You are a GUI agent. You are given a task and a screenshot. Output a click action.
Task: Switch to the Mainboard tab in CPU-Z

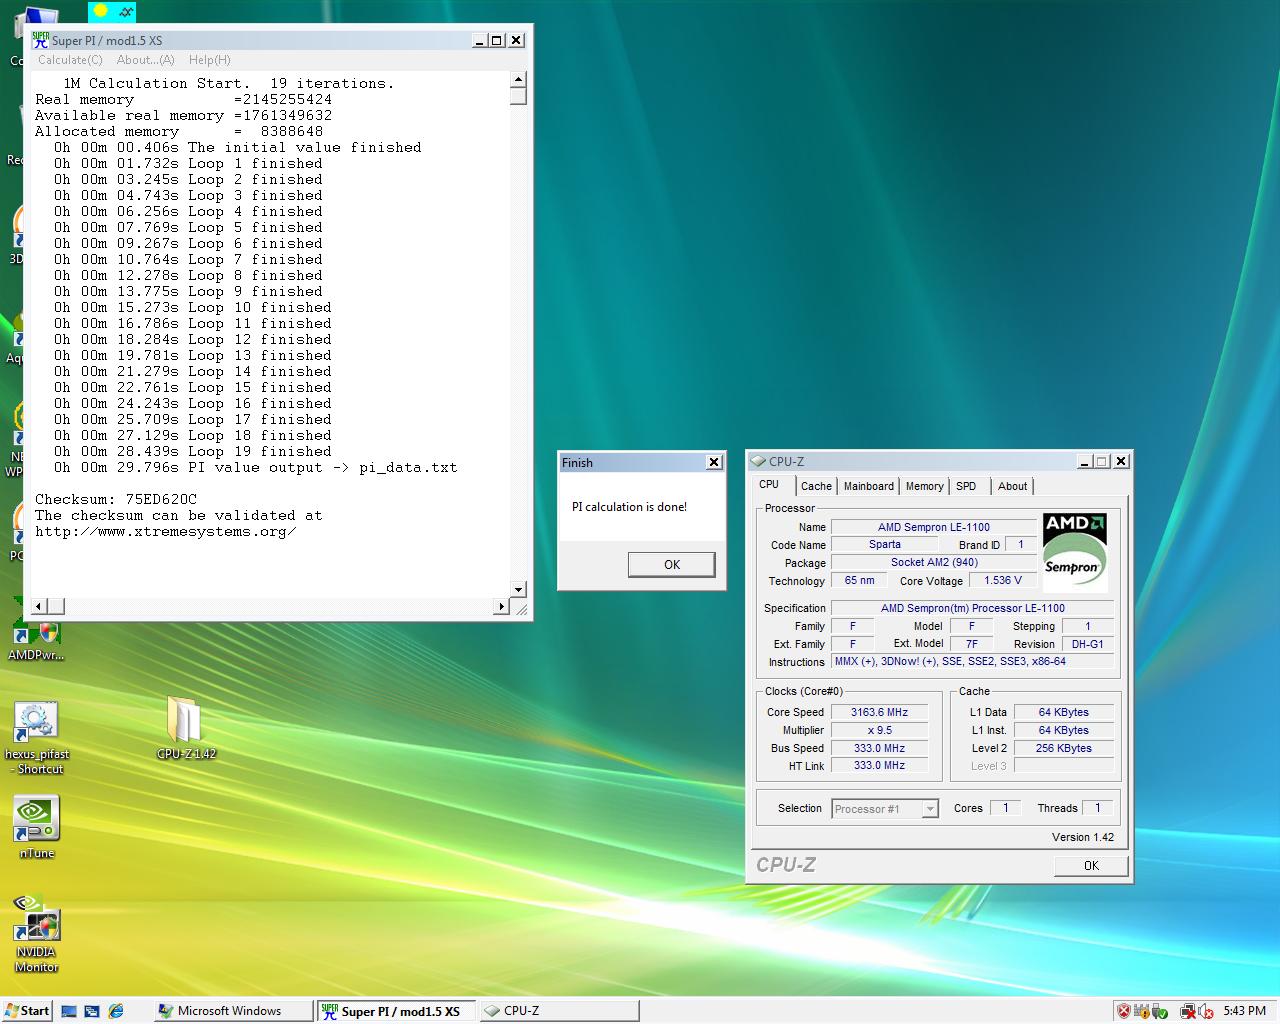click(x=869, y=486)
